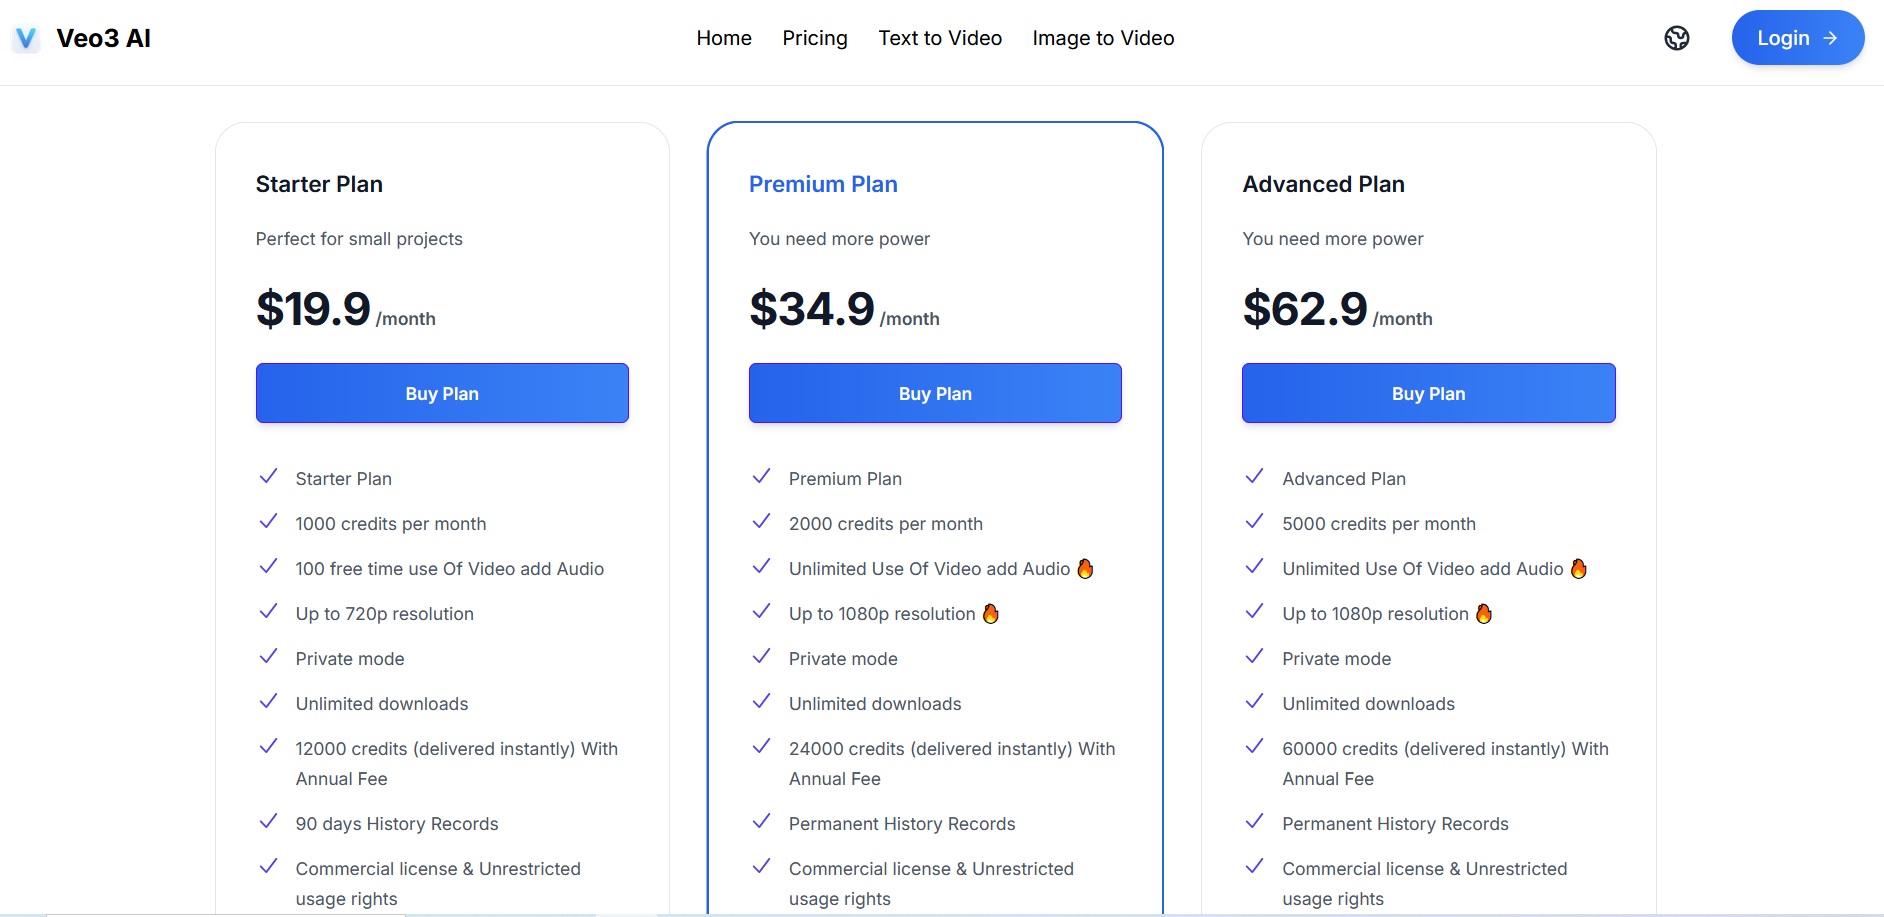Buy the Premium Plan at $34.9

[935, 393]
